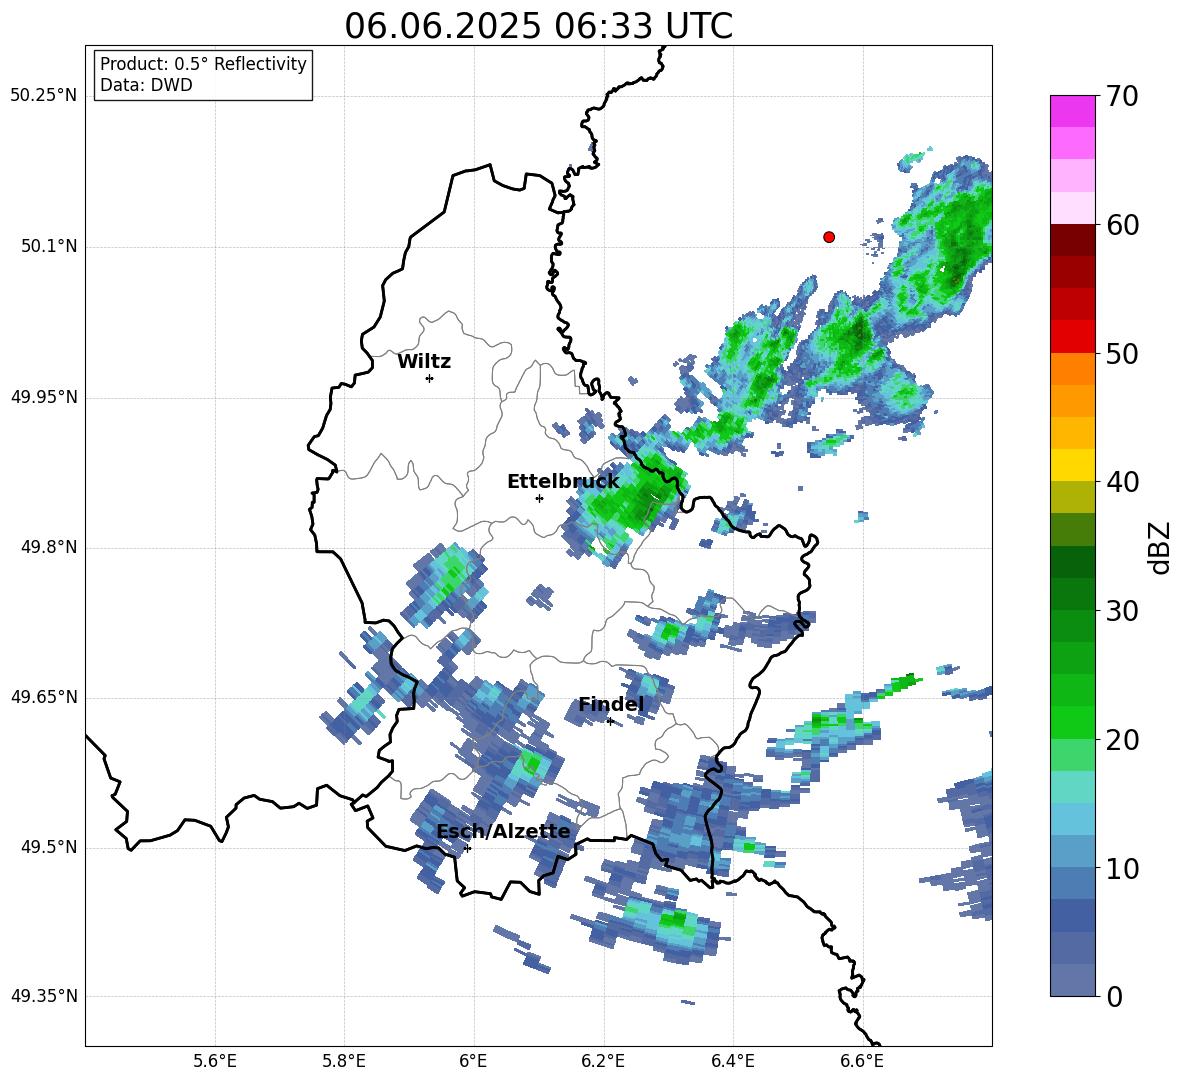Pick the dark green colorbar segment near 30
1184x1081 pixels.
coord(1072,593)
